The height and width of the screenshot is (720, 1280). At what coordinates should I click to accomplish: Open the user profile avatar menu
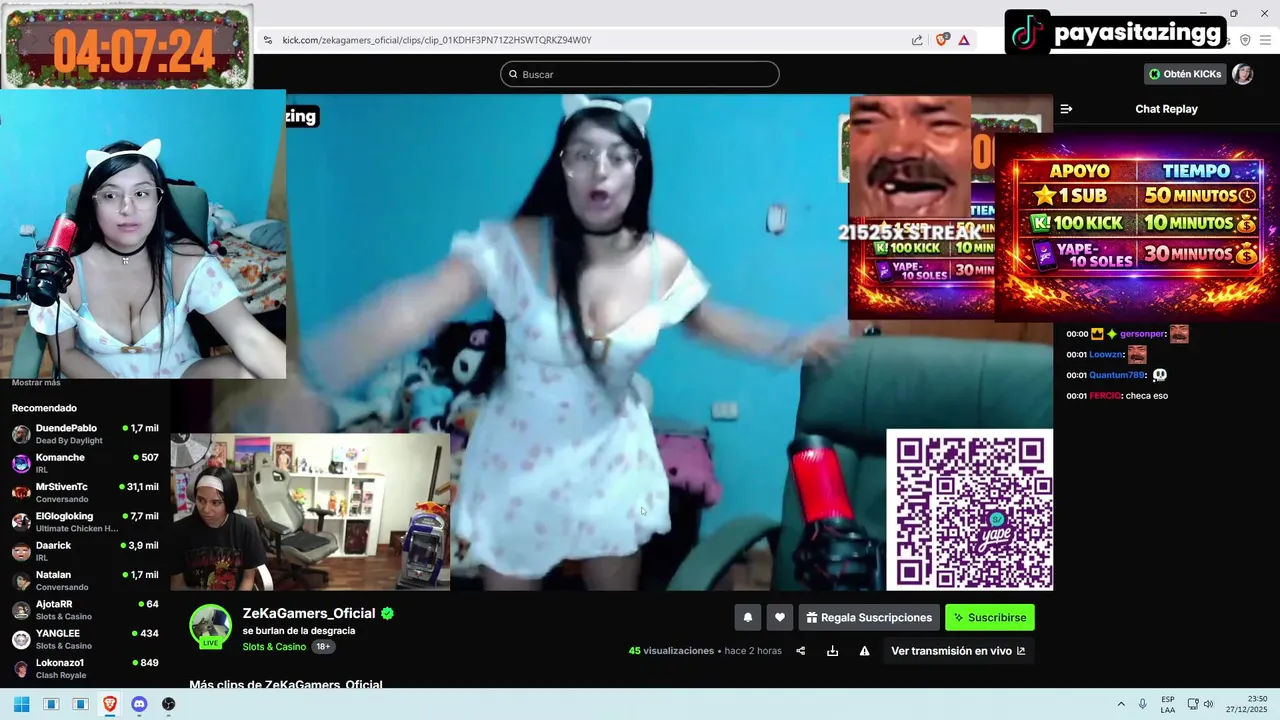(1242, 74)
